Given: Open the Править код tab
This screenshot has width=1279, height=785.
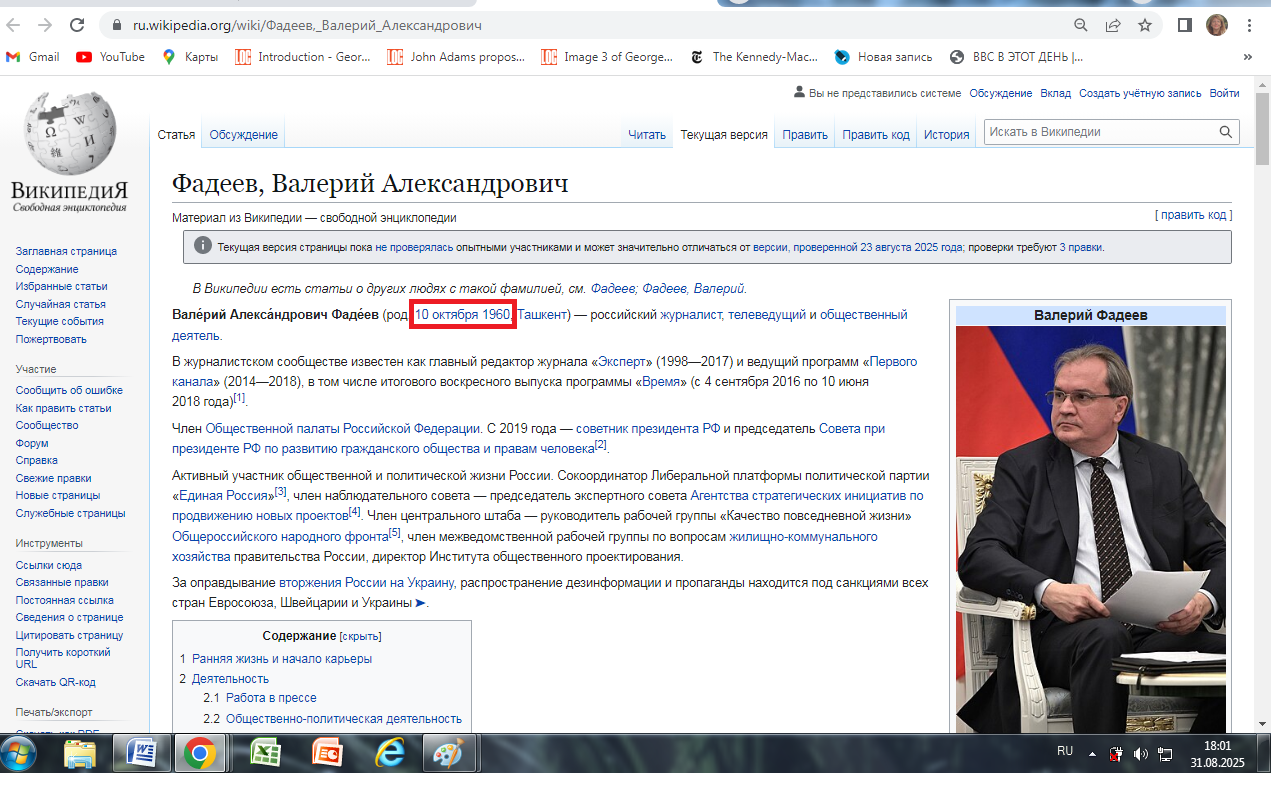Looking at the screenshot, I should click(x=876, y=135).
